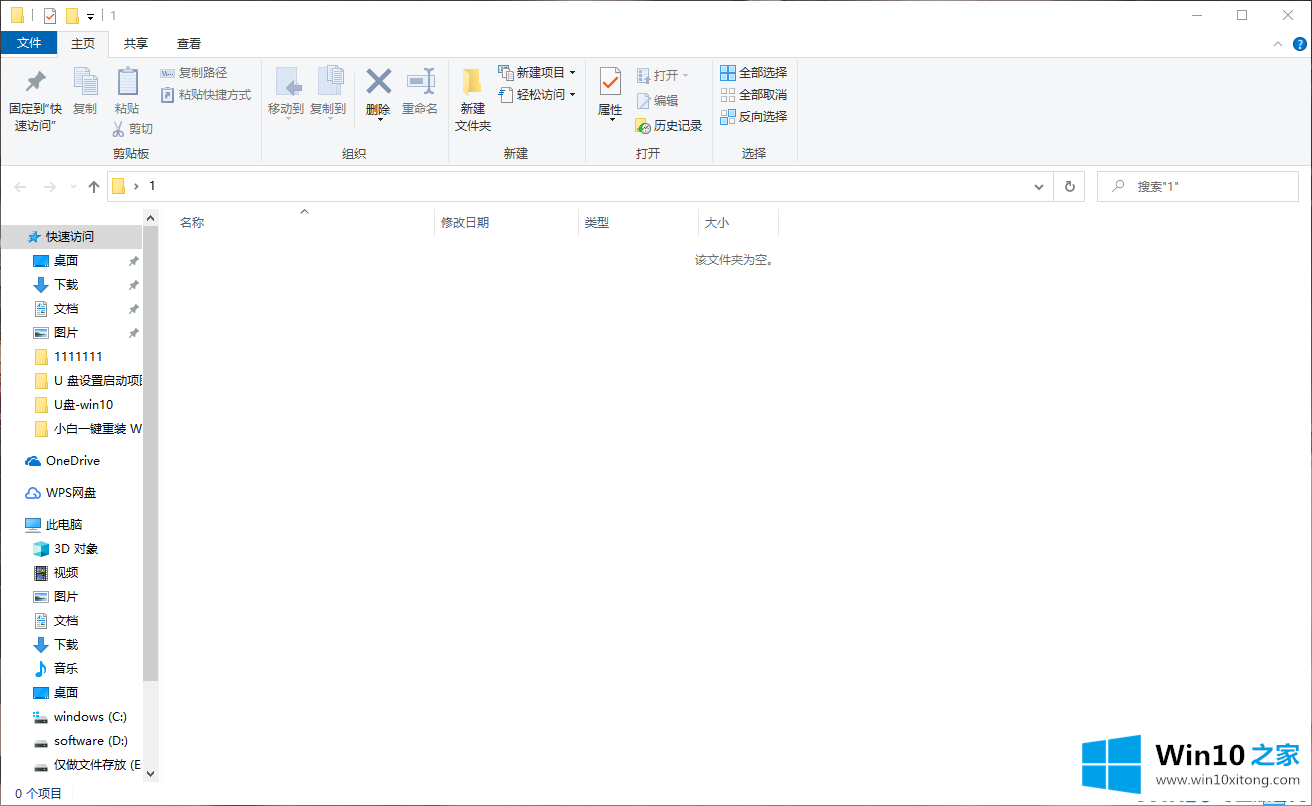Click Edit (编辑) in the ribbon
The image size is (1312, 806).
(657, 101)
